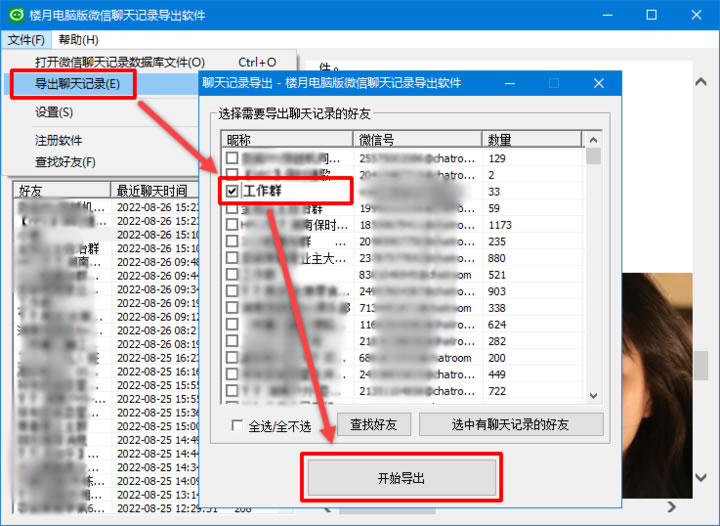
Task: Click the green app icon in title bar
Action: click(x=16, y=15)
